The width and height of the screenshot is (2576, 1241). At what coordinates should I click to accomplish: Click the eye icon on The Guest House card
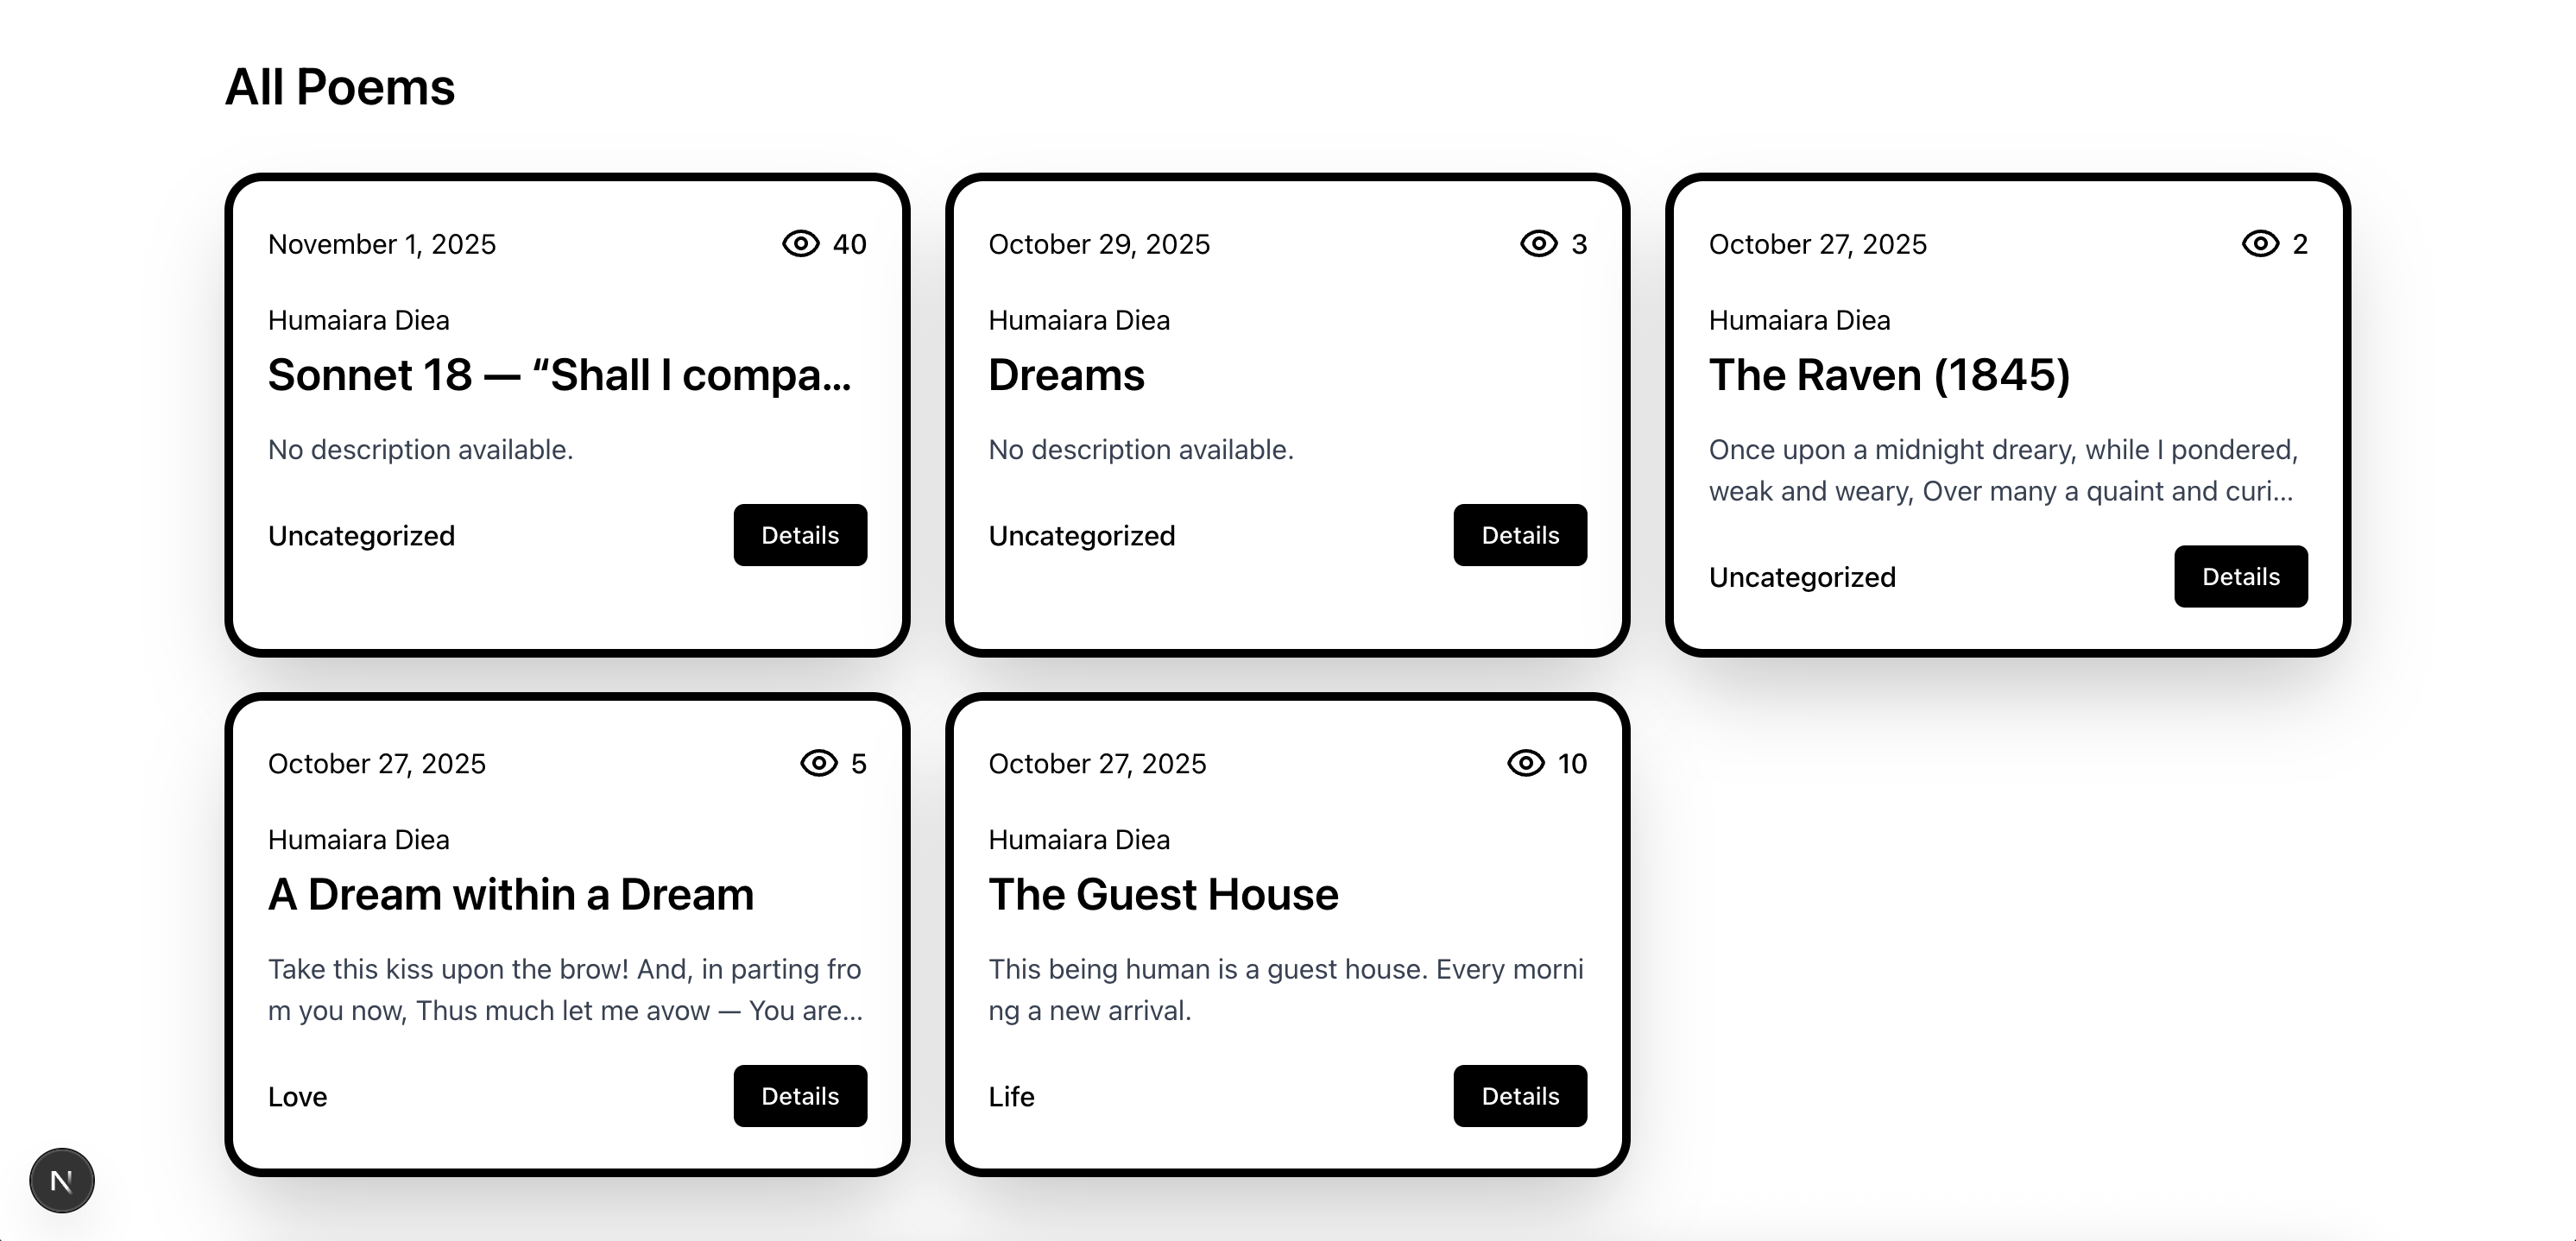click(x=1525, y=764)
